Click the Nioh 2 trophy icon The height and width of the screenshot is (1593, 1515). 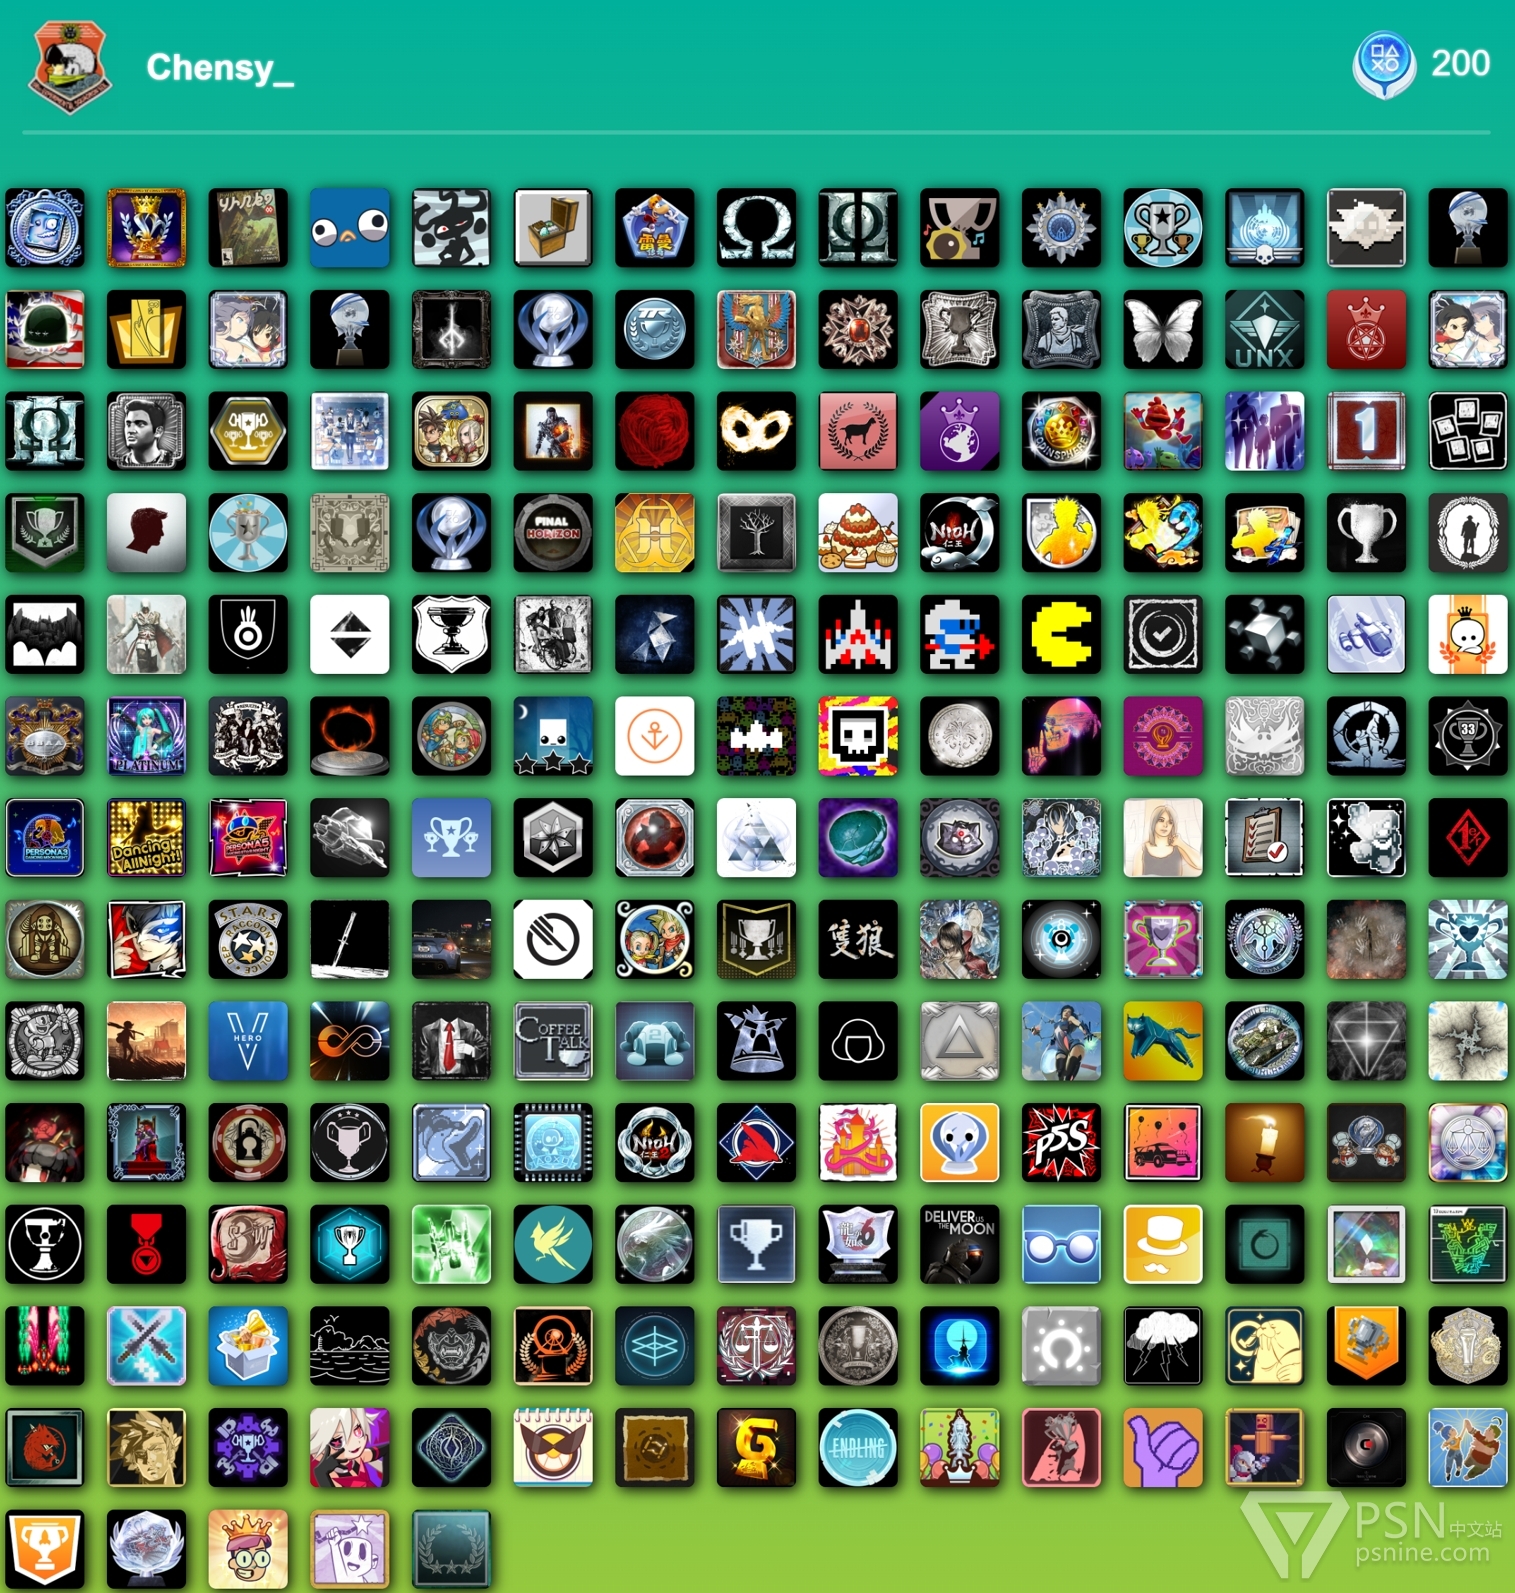pos(654,1142)
